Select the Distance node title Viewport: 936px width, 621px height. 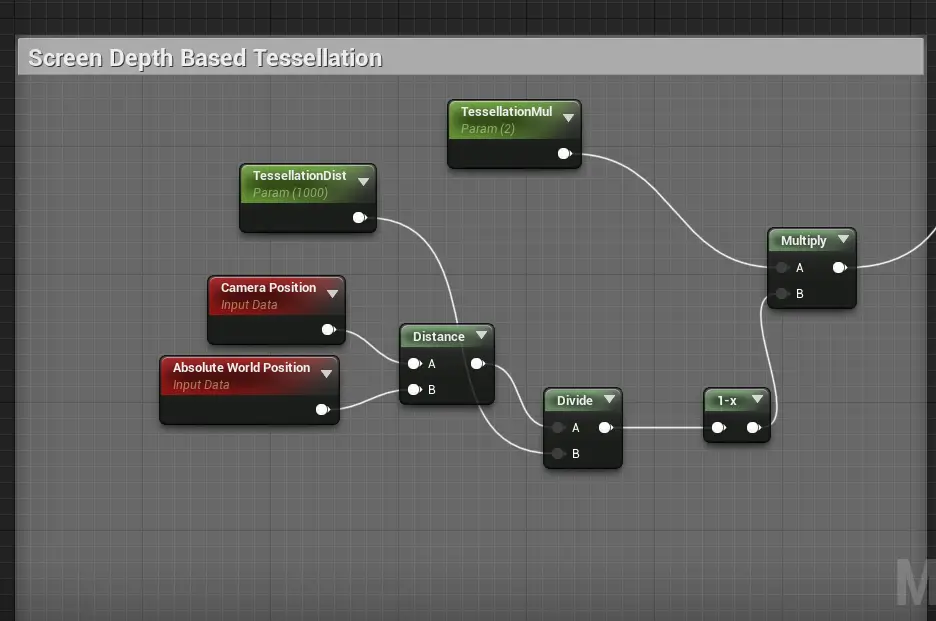coord(439,337)
